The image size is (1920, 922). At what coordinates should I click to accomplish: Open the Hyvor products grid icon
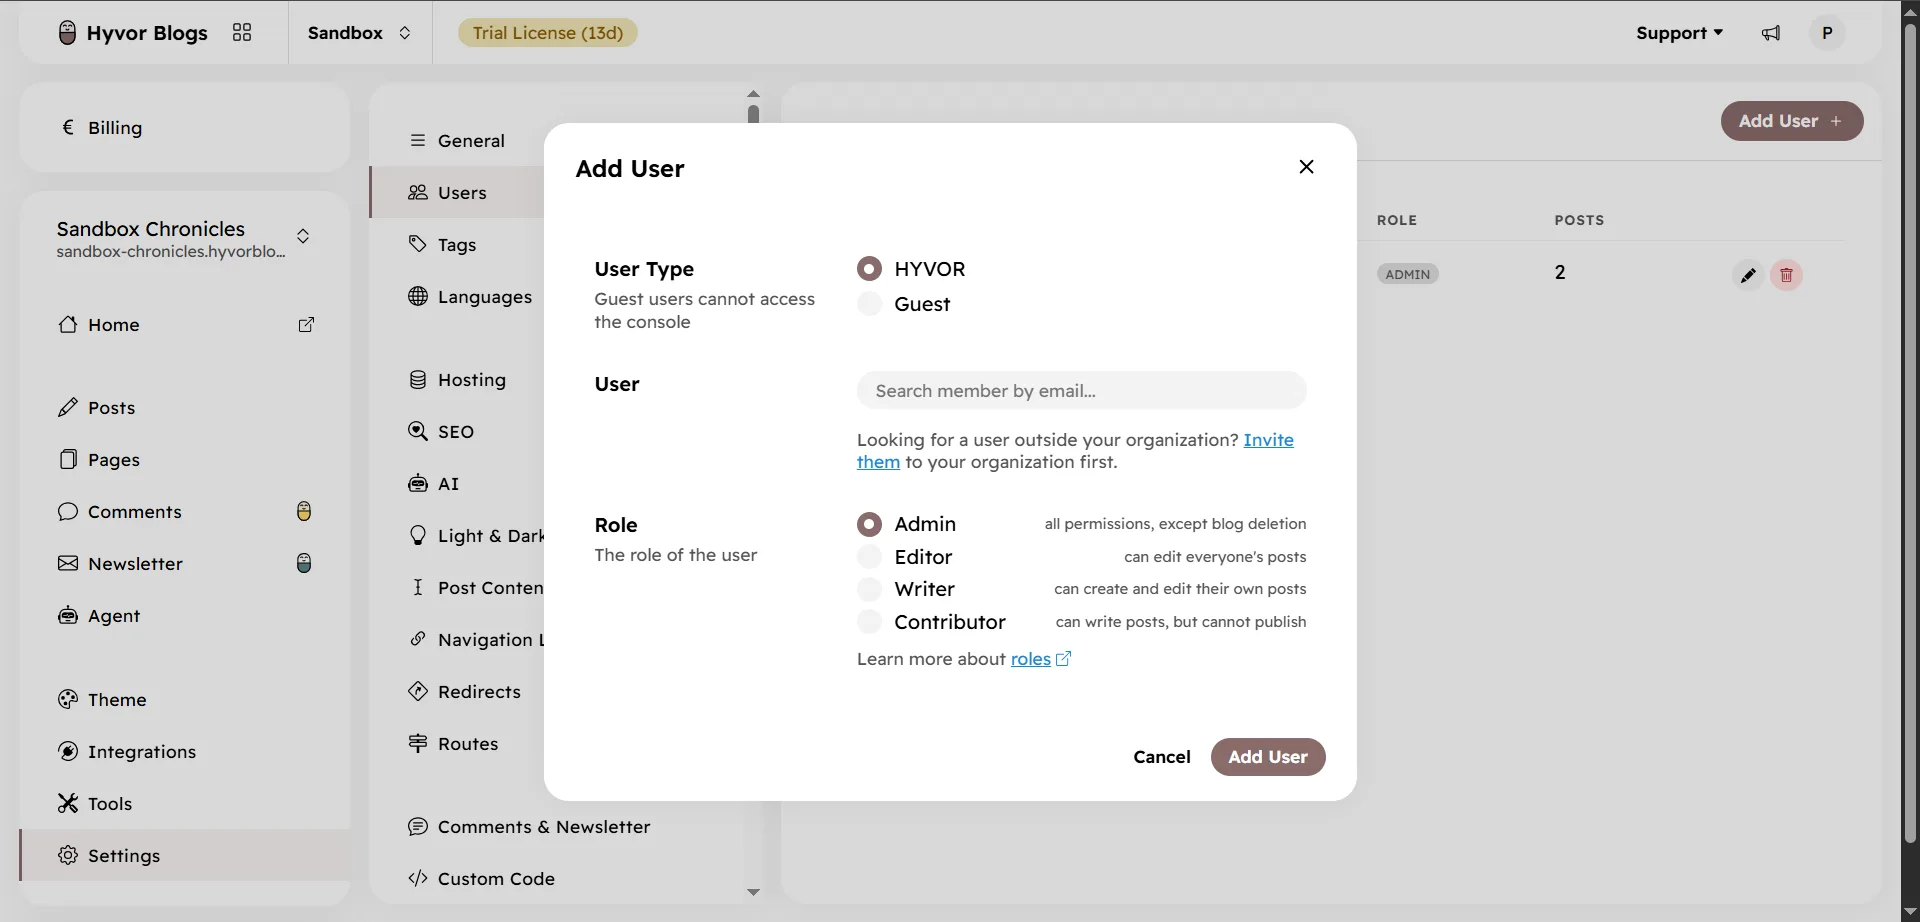click(x=242, y=32)
